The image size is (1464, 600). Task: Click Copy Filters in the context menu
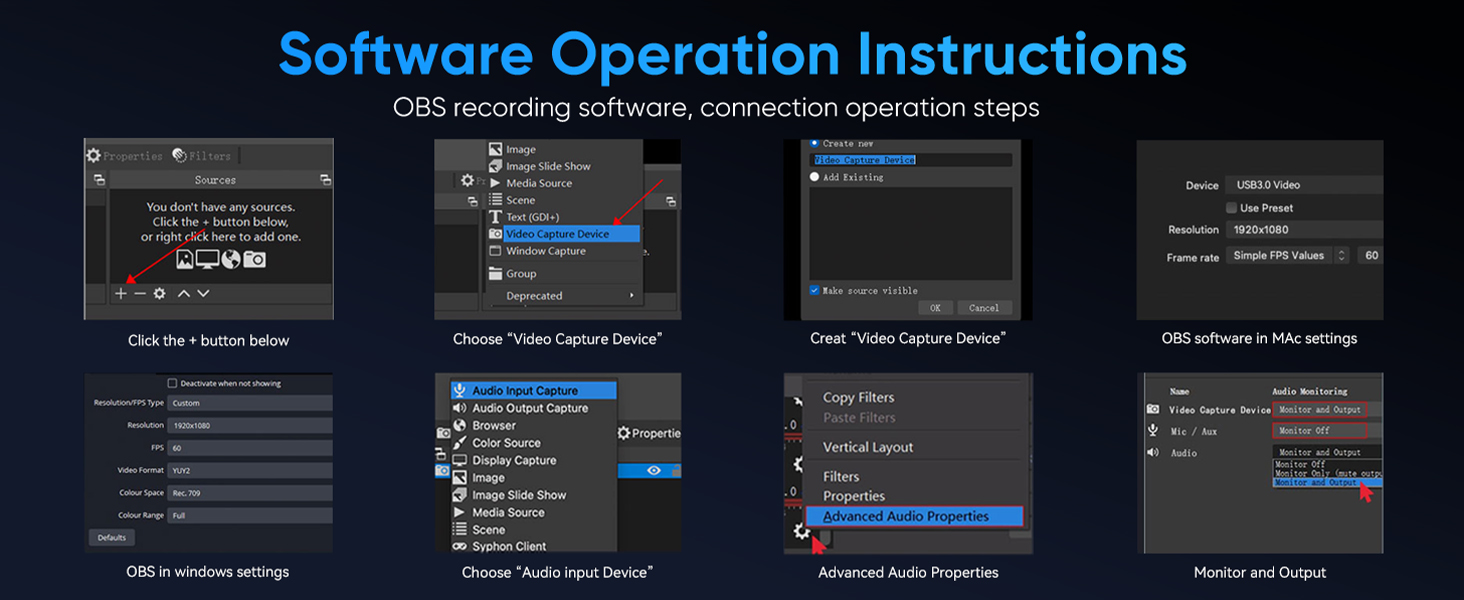[858, 397]
